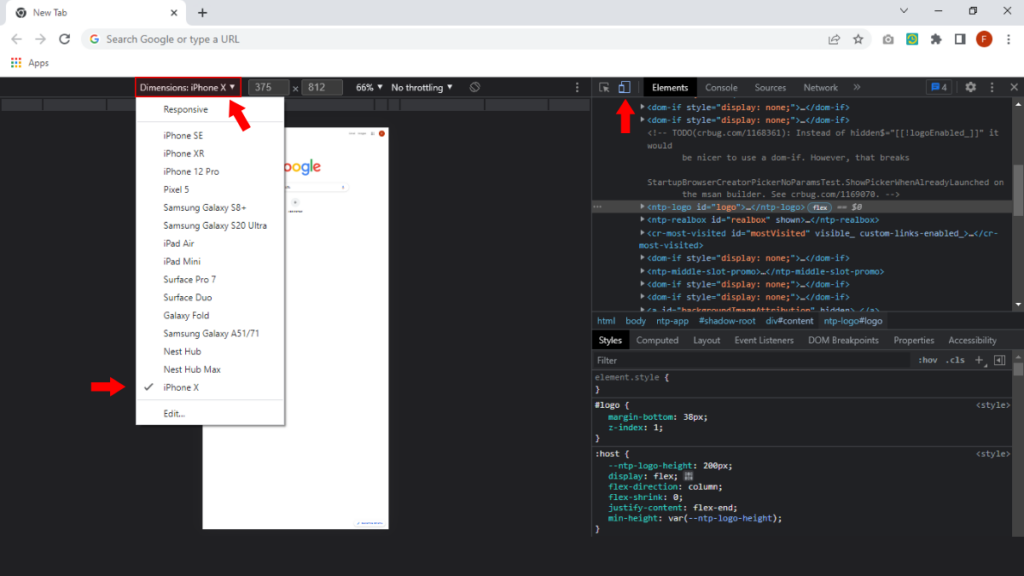
Task: Open the Apps shortcut in bookmarks bar
Action: point(30,63)
